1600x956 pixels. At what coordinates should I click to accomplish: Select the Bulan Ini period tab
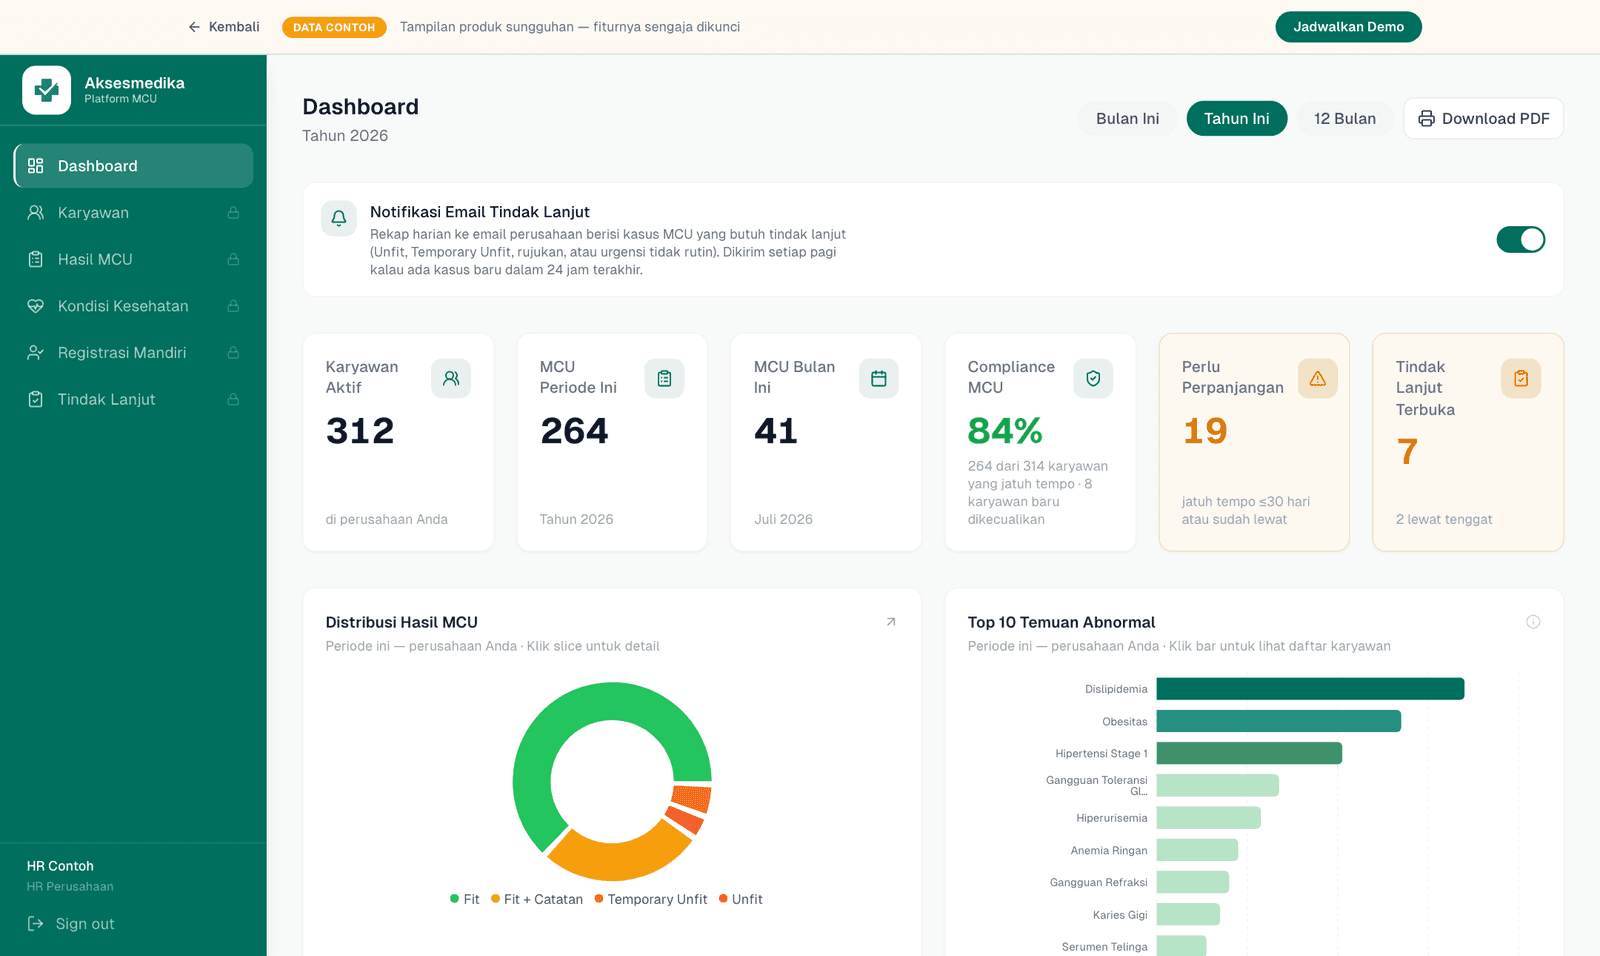[x=1128, y=118]
